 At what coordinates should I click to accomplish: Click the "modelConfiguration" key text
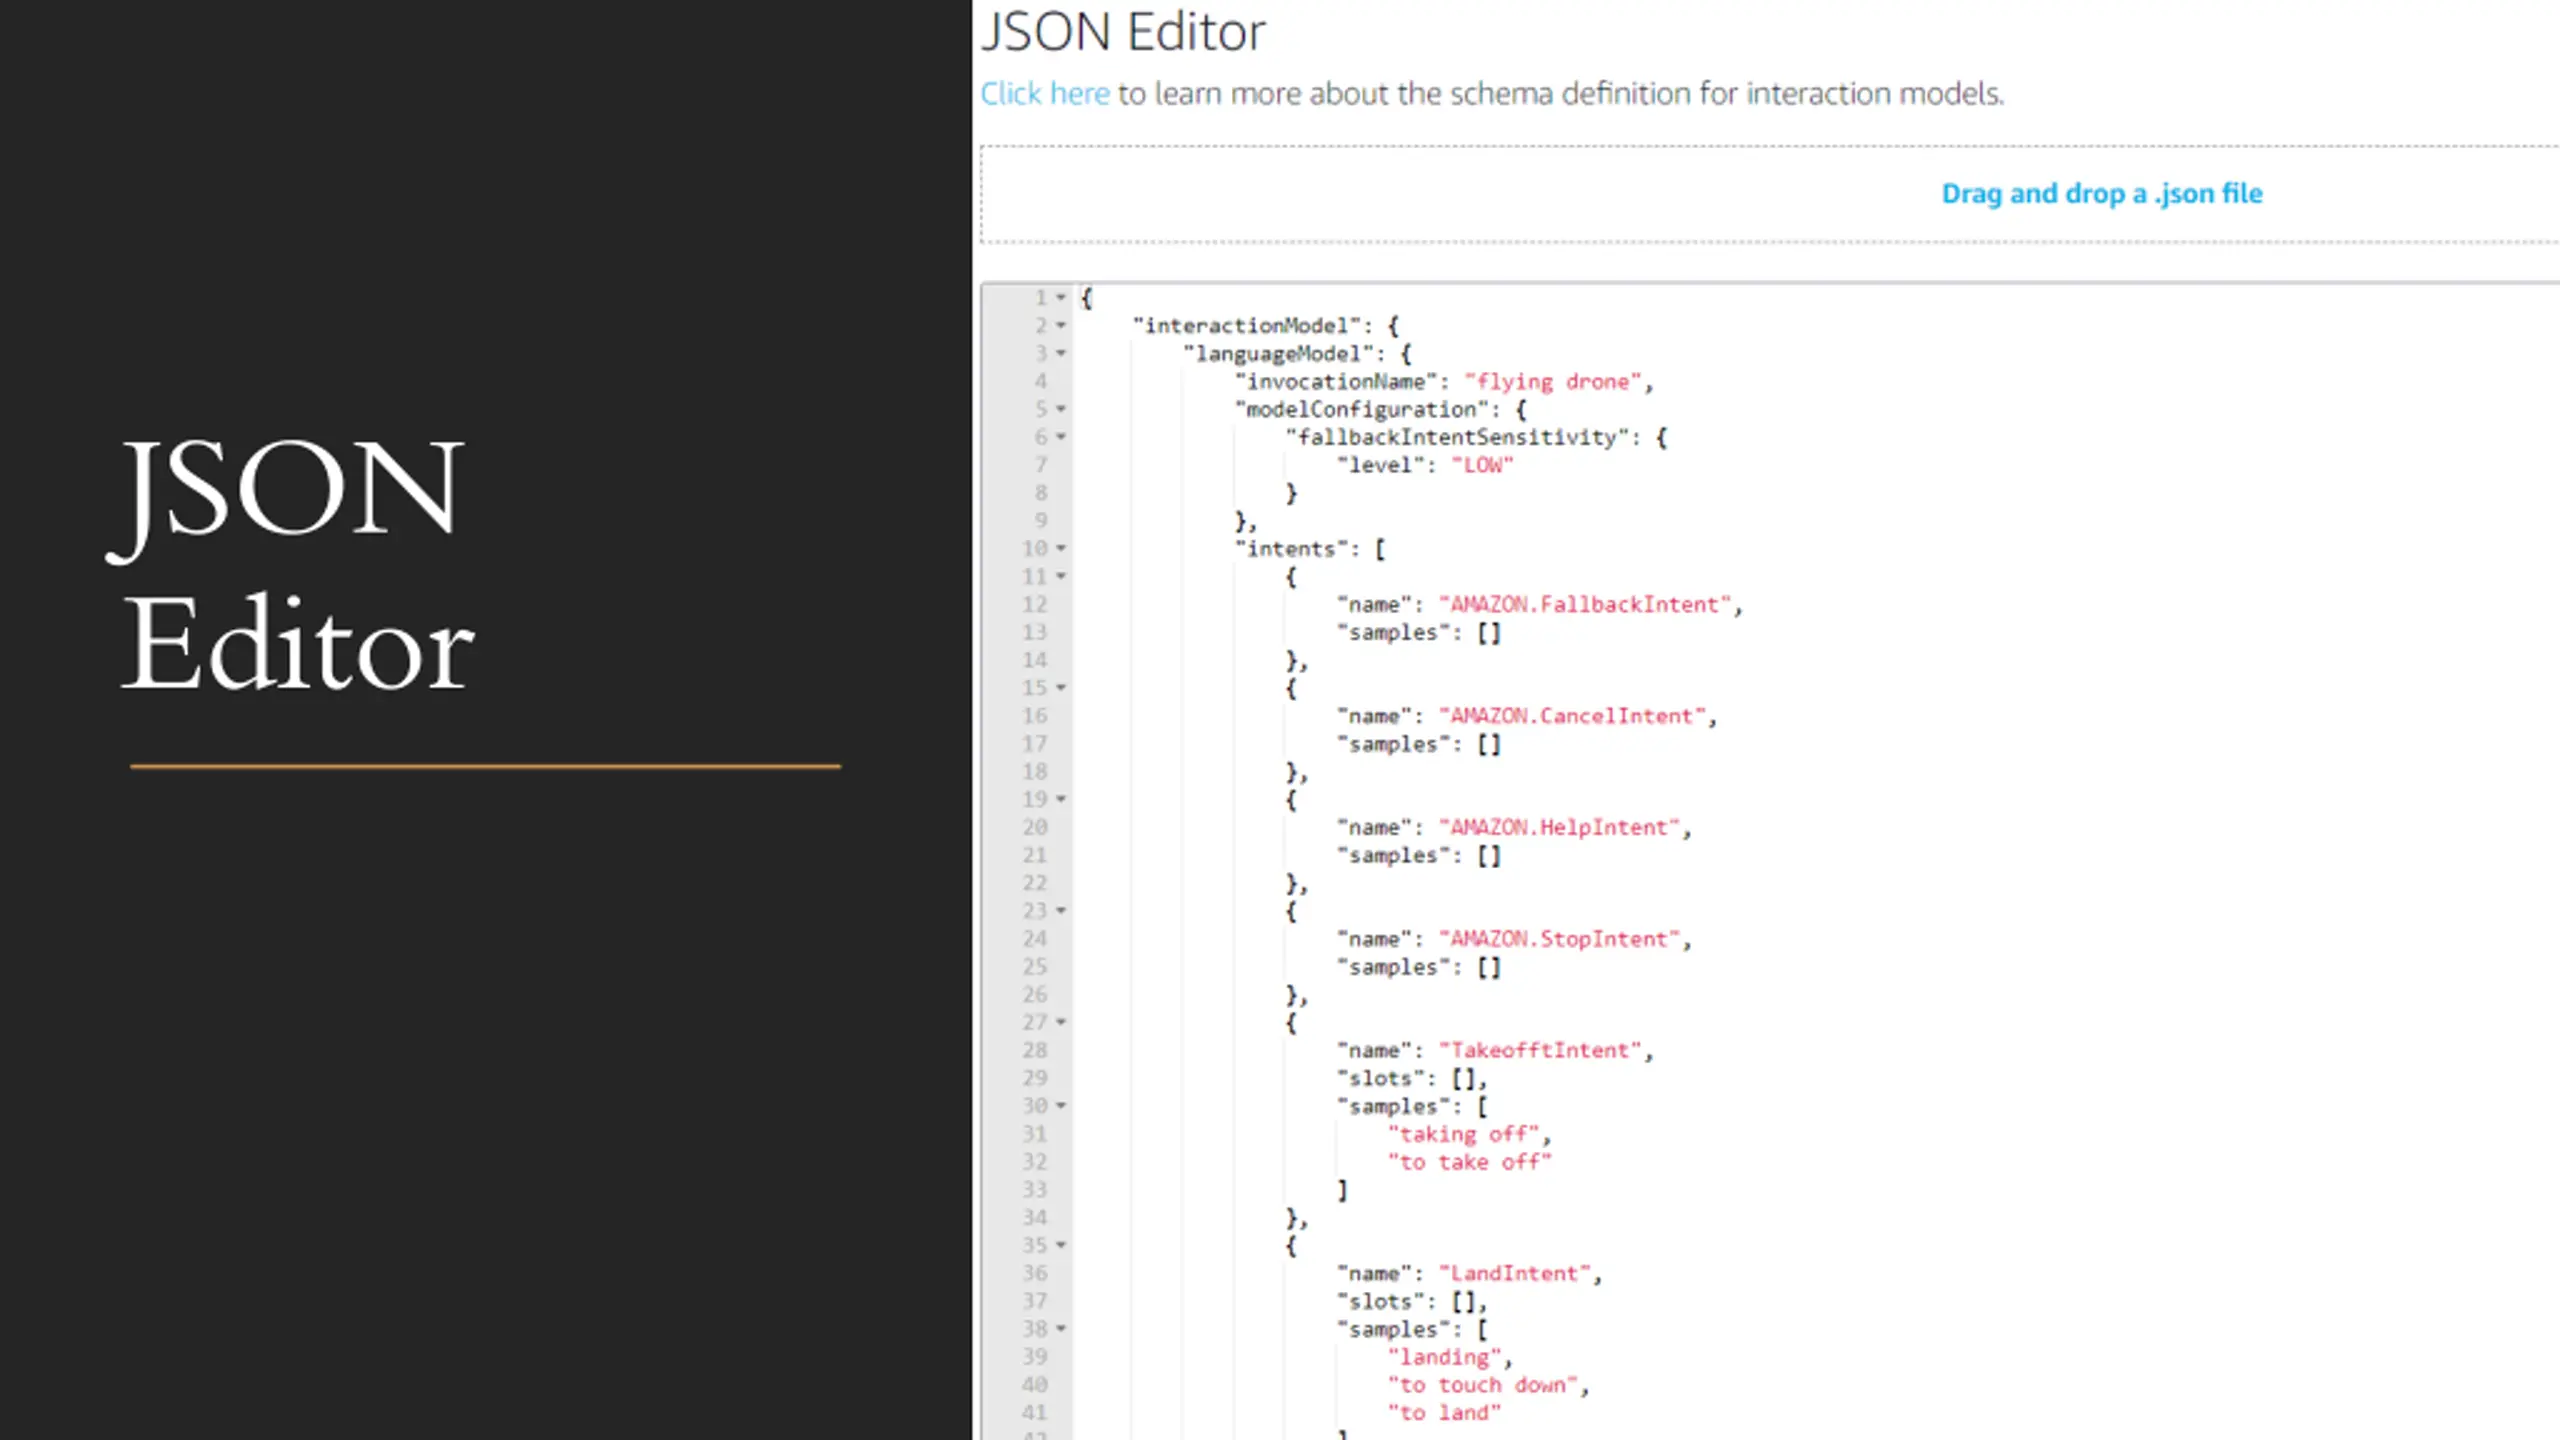click(1361, 410)
